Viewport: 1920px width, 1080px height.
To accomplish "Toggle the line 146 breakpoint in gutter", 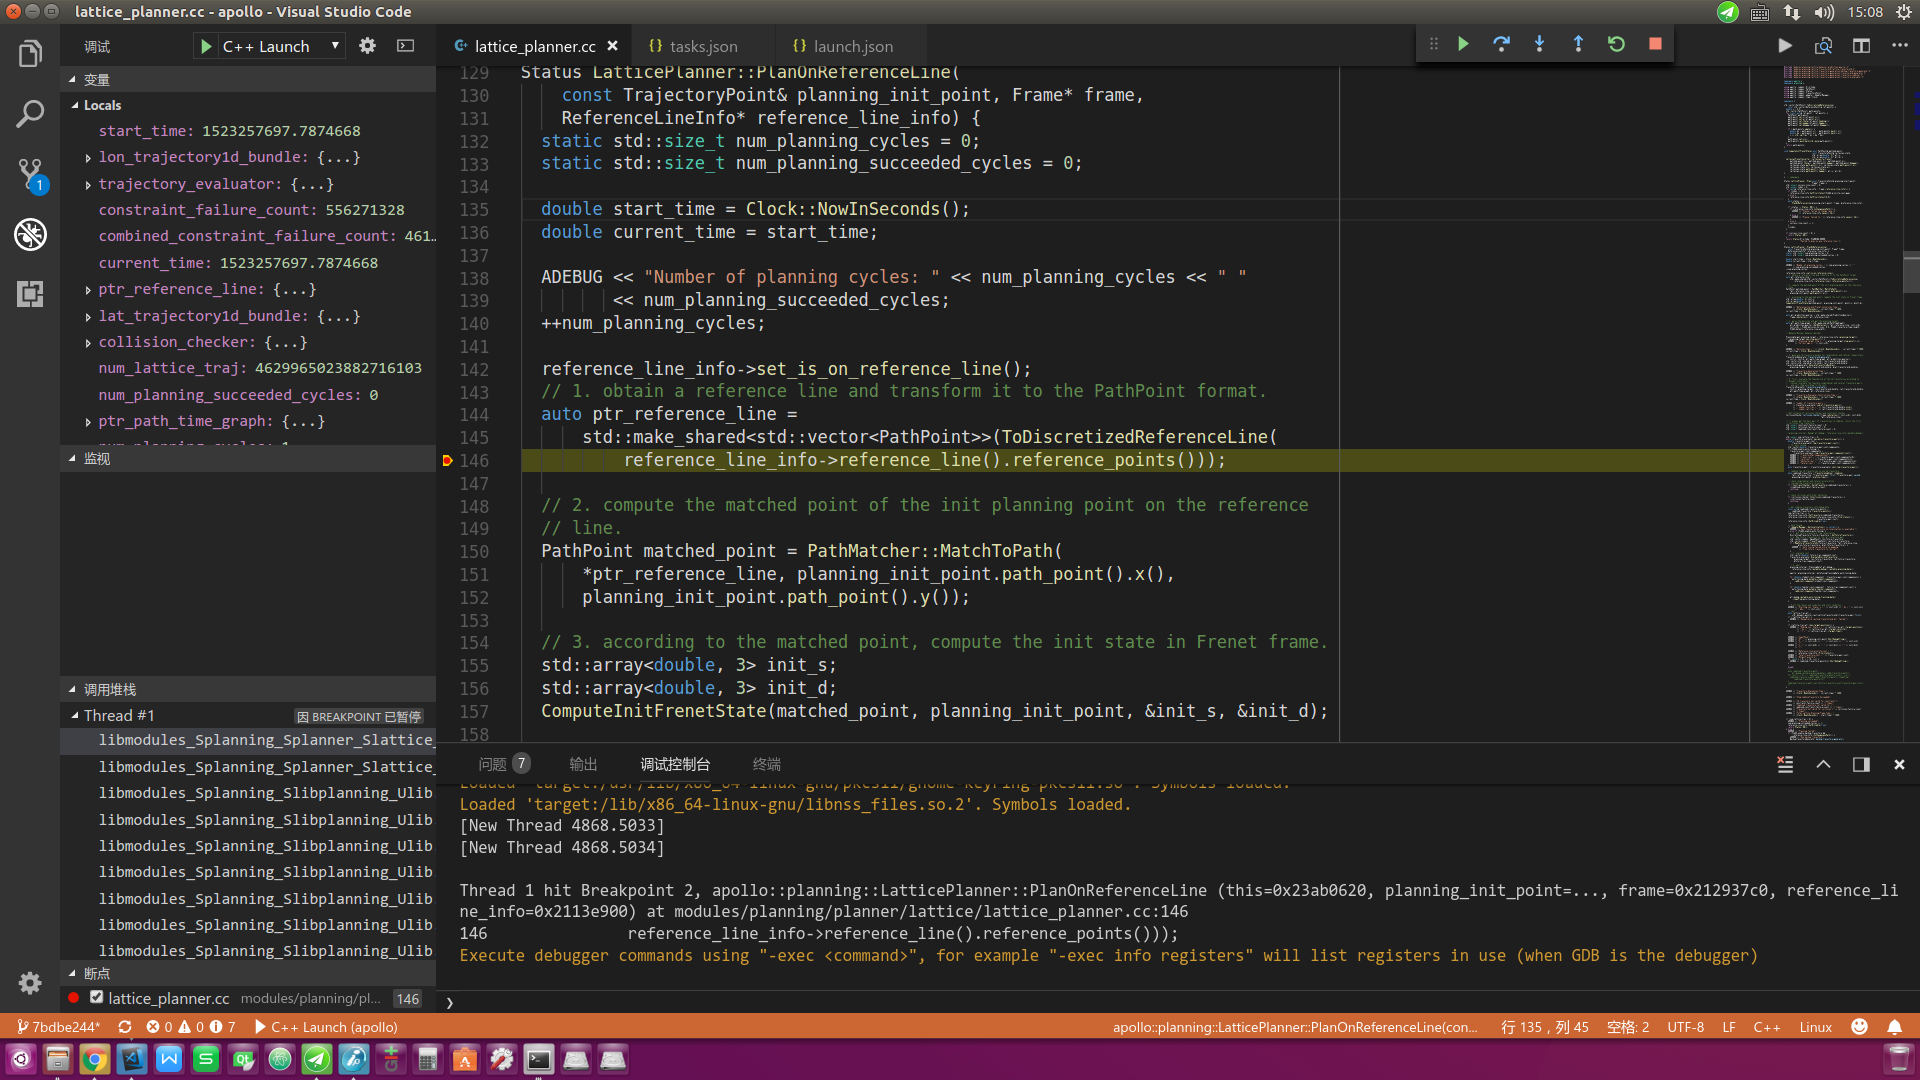I will [x=447, y=460].
